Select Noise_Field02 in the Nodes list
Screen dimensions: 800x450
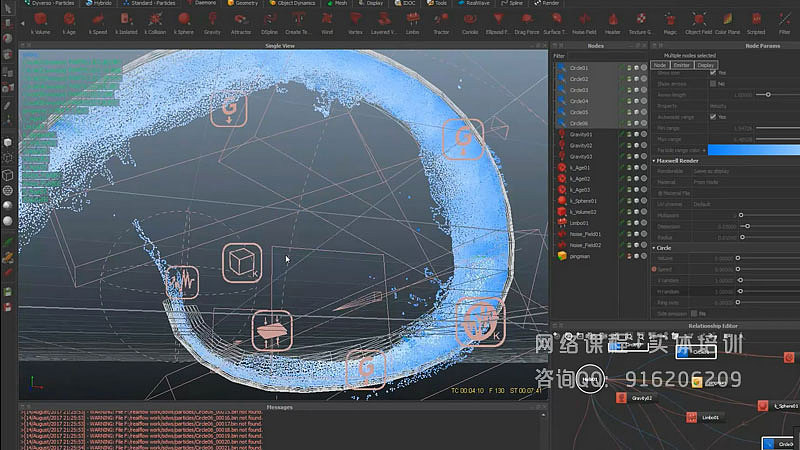585,245
